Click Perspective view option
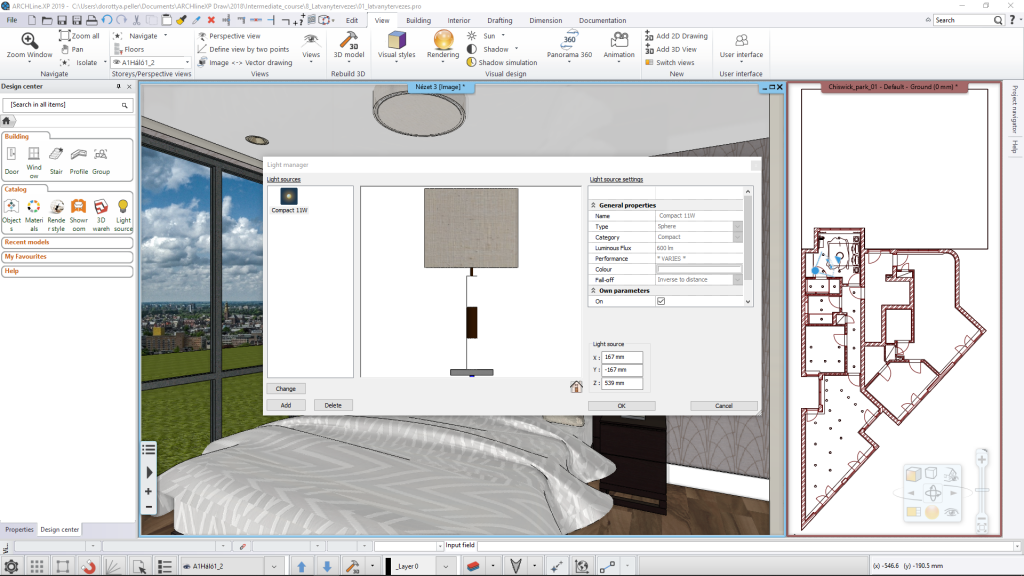Screen dimensions: 1024x576 click(229, 36)
